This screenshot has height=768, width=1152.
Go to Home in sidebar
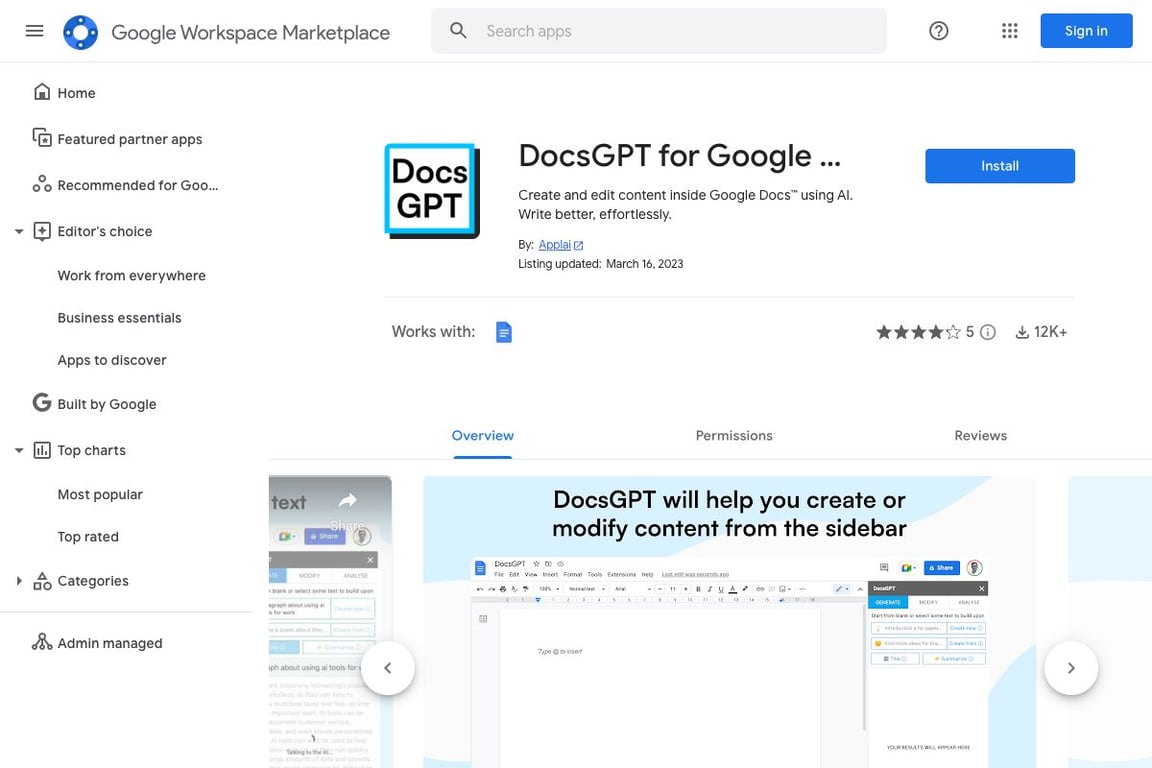(x=76, y=93)
